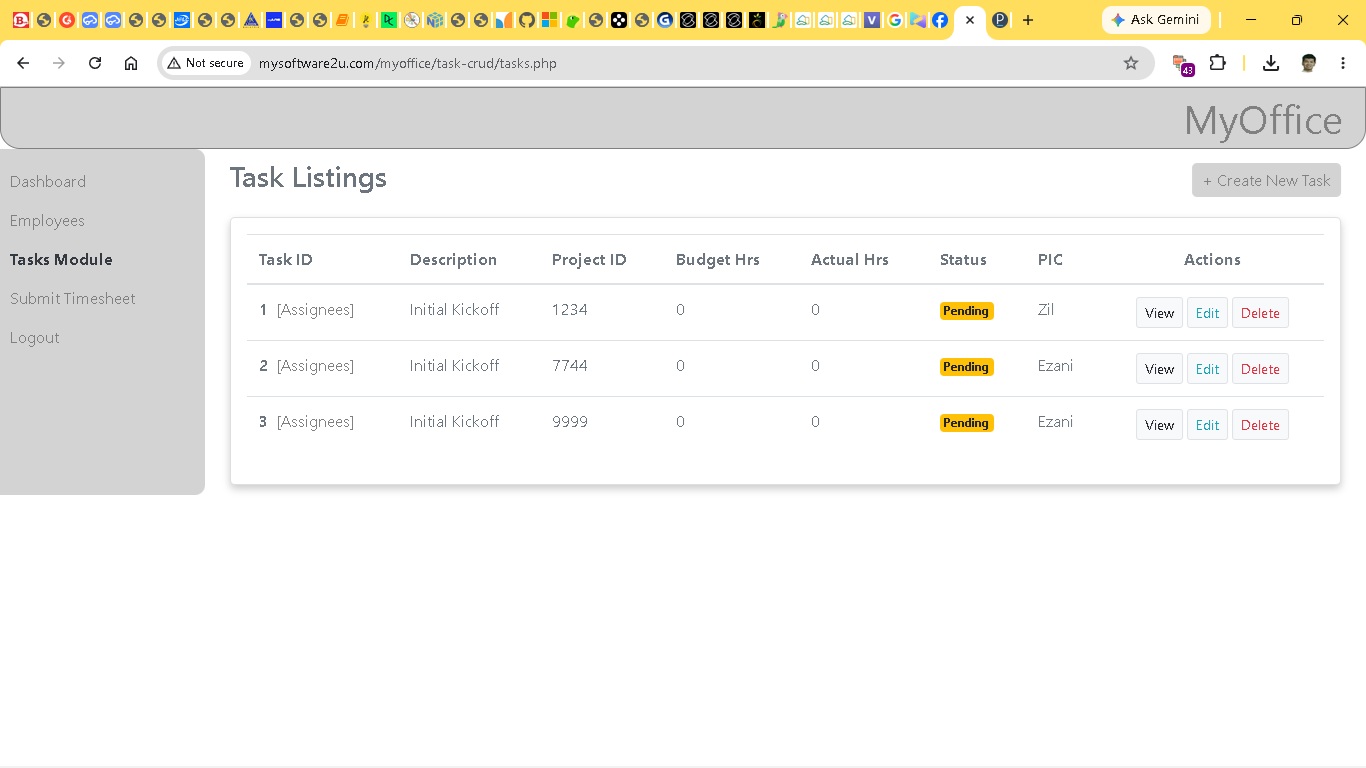Delete task 2 with project 7744
The image size is (1366, 768).
point(1260,369)
